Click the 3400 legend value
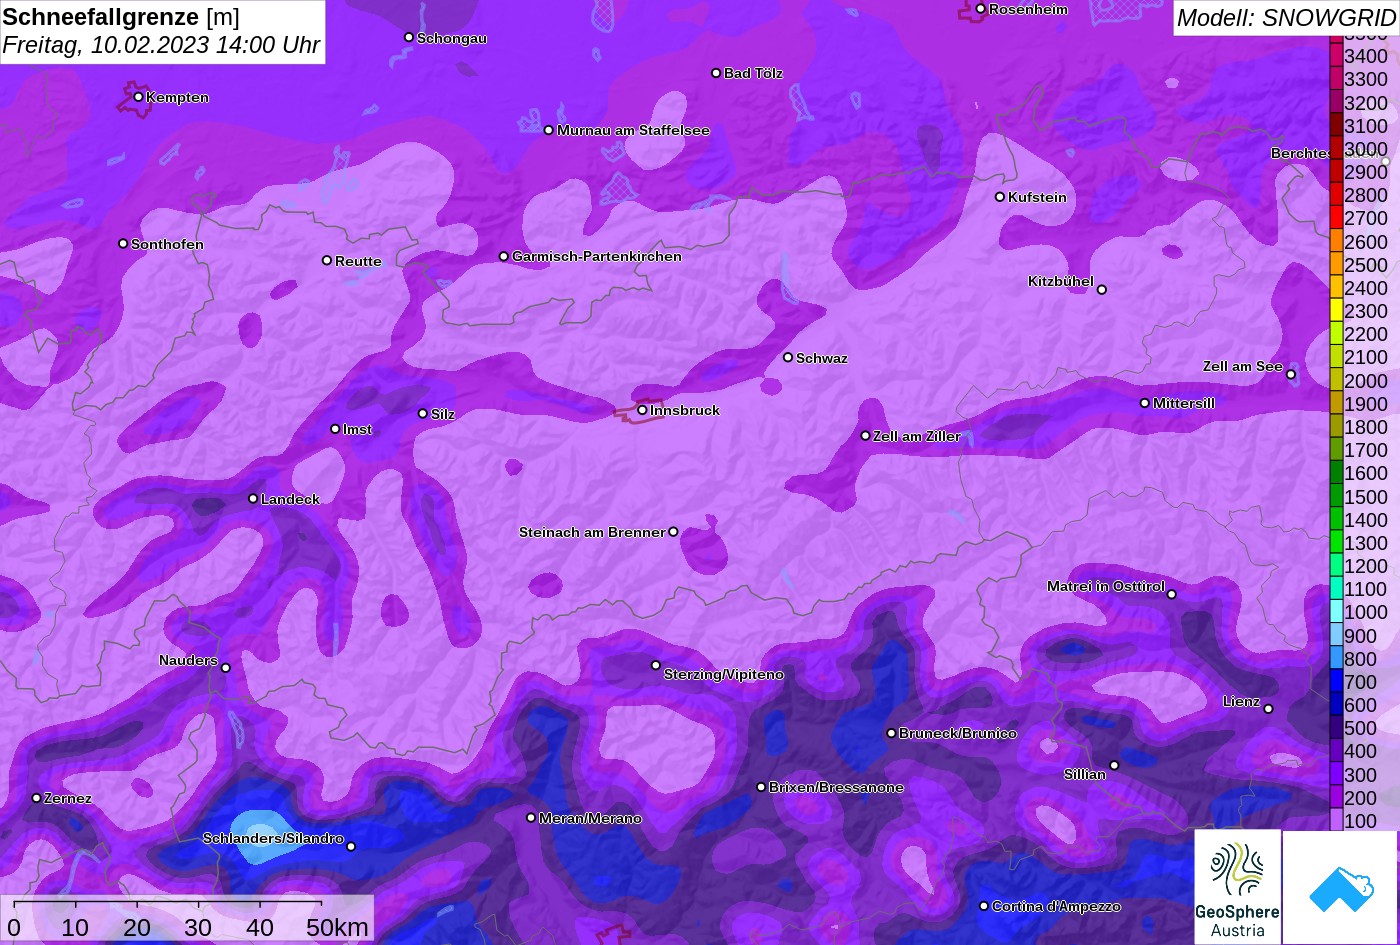The width and height of the screenshot is (1400, 945). pyautogui.click(x=1366, y=56)
